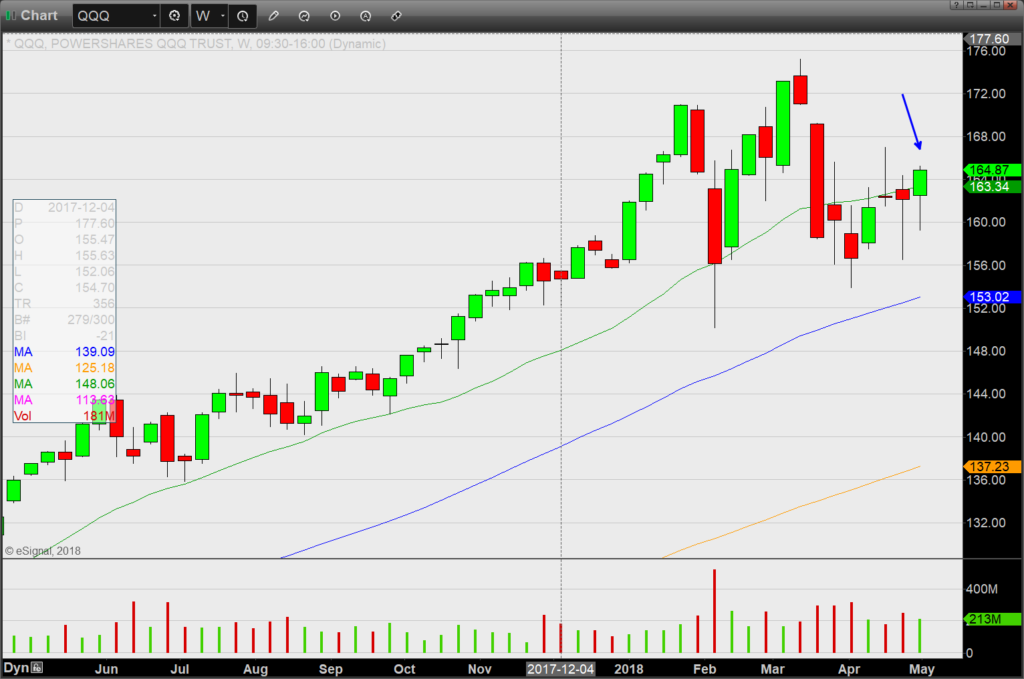Click the Dyn scaling label at bottom left

pos(16,668)
